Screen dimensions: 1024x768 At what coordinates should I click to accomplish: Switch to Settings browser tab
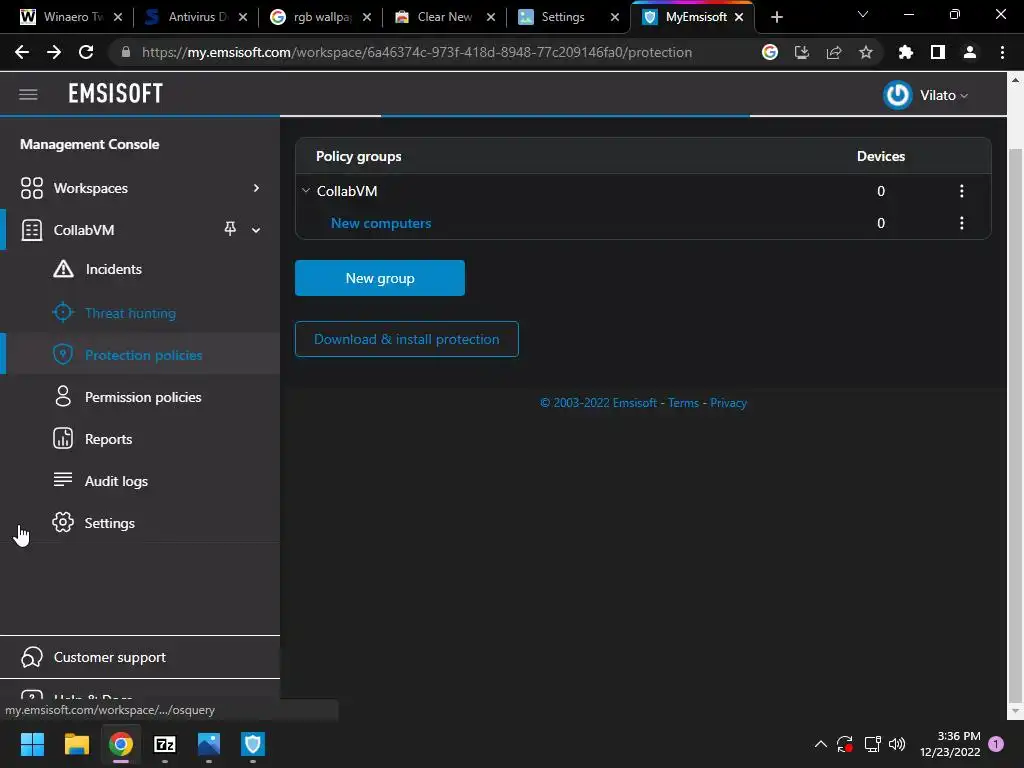[x=567, y=17]
